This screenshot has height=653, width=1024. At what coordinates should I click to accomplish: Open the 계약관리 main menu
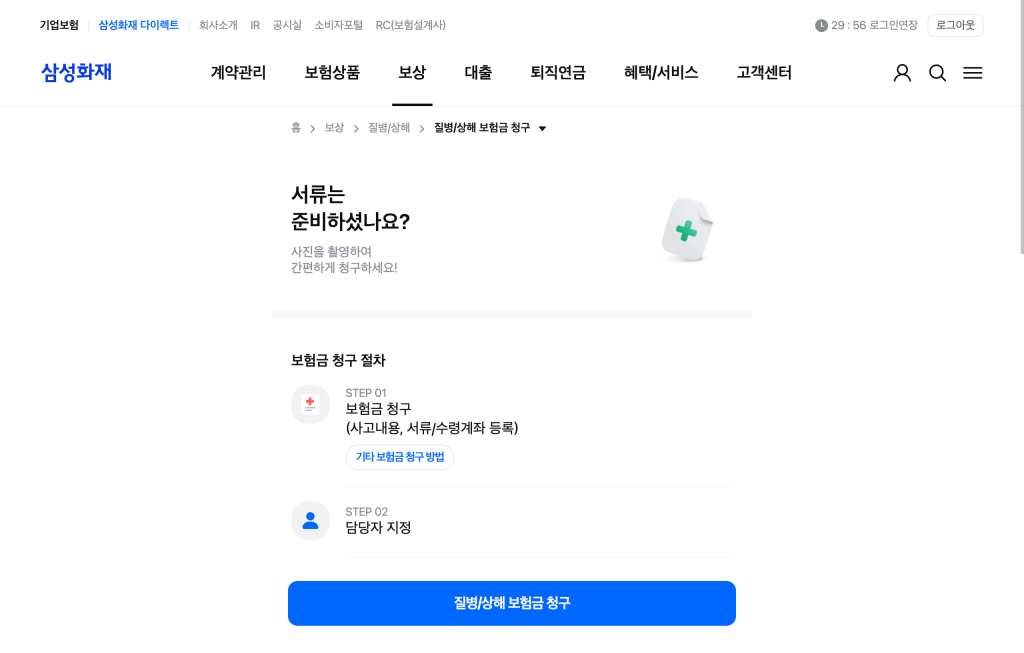[238, 72]
